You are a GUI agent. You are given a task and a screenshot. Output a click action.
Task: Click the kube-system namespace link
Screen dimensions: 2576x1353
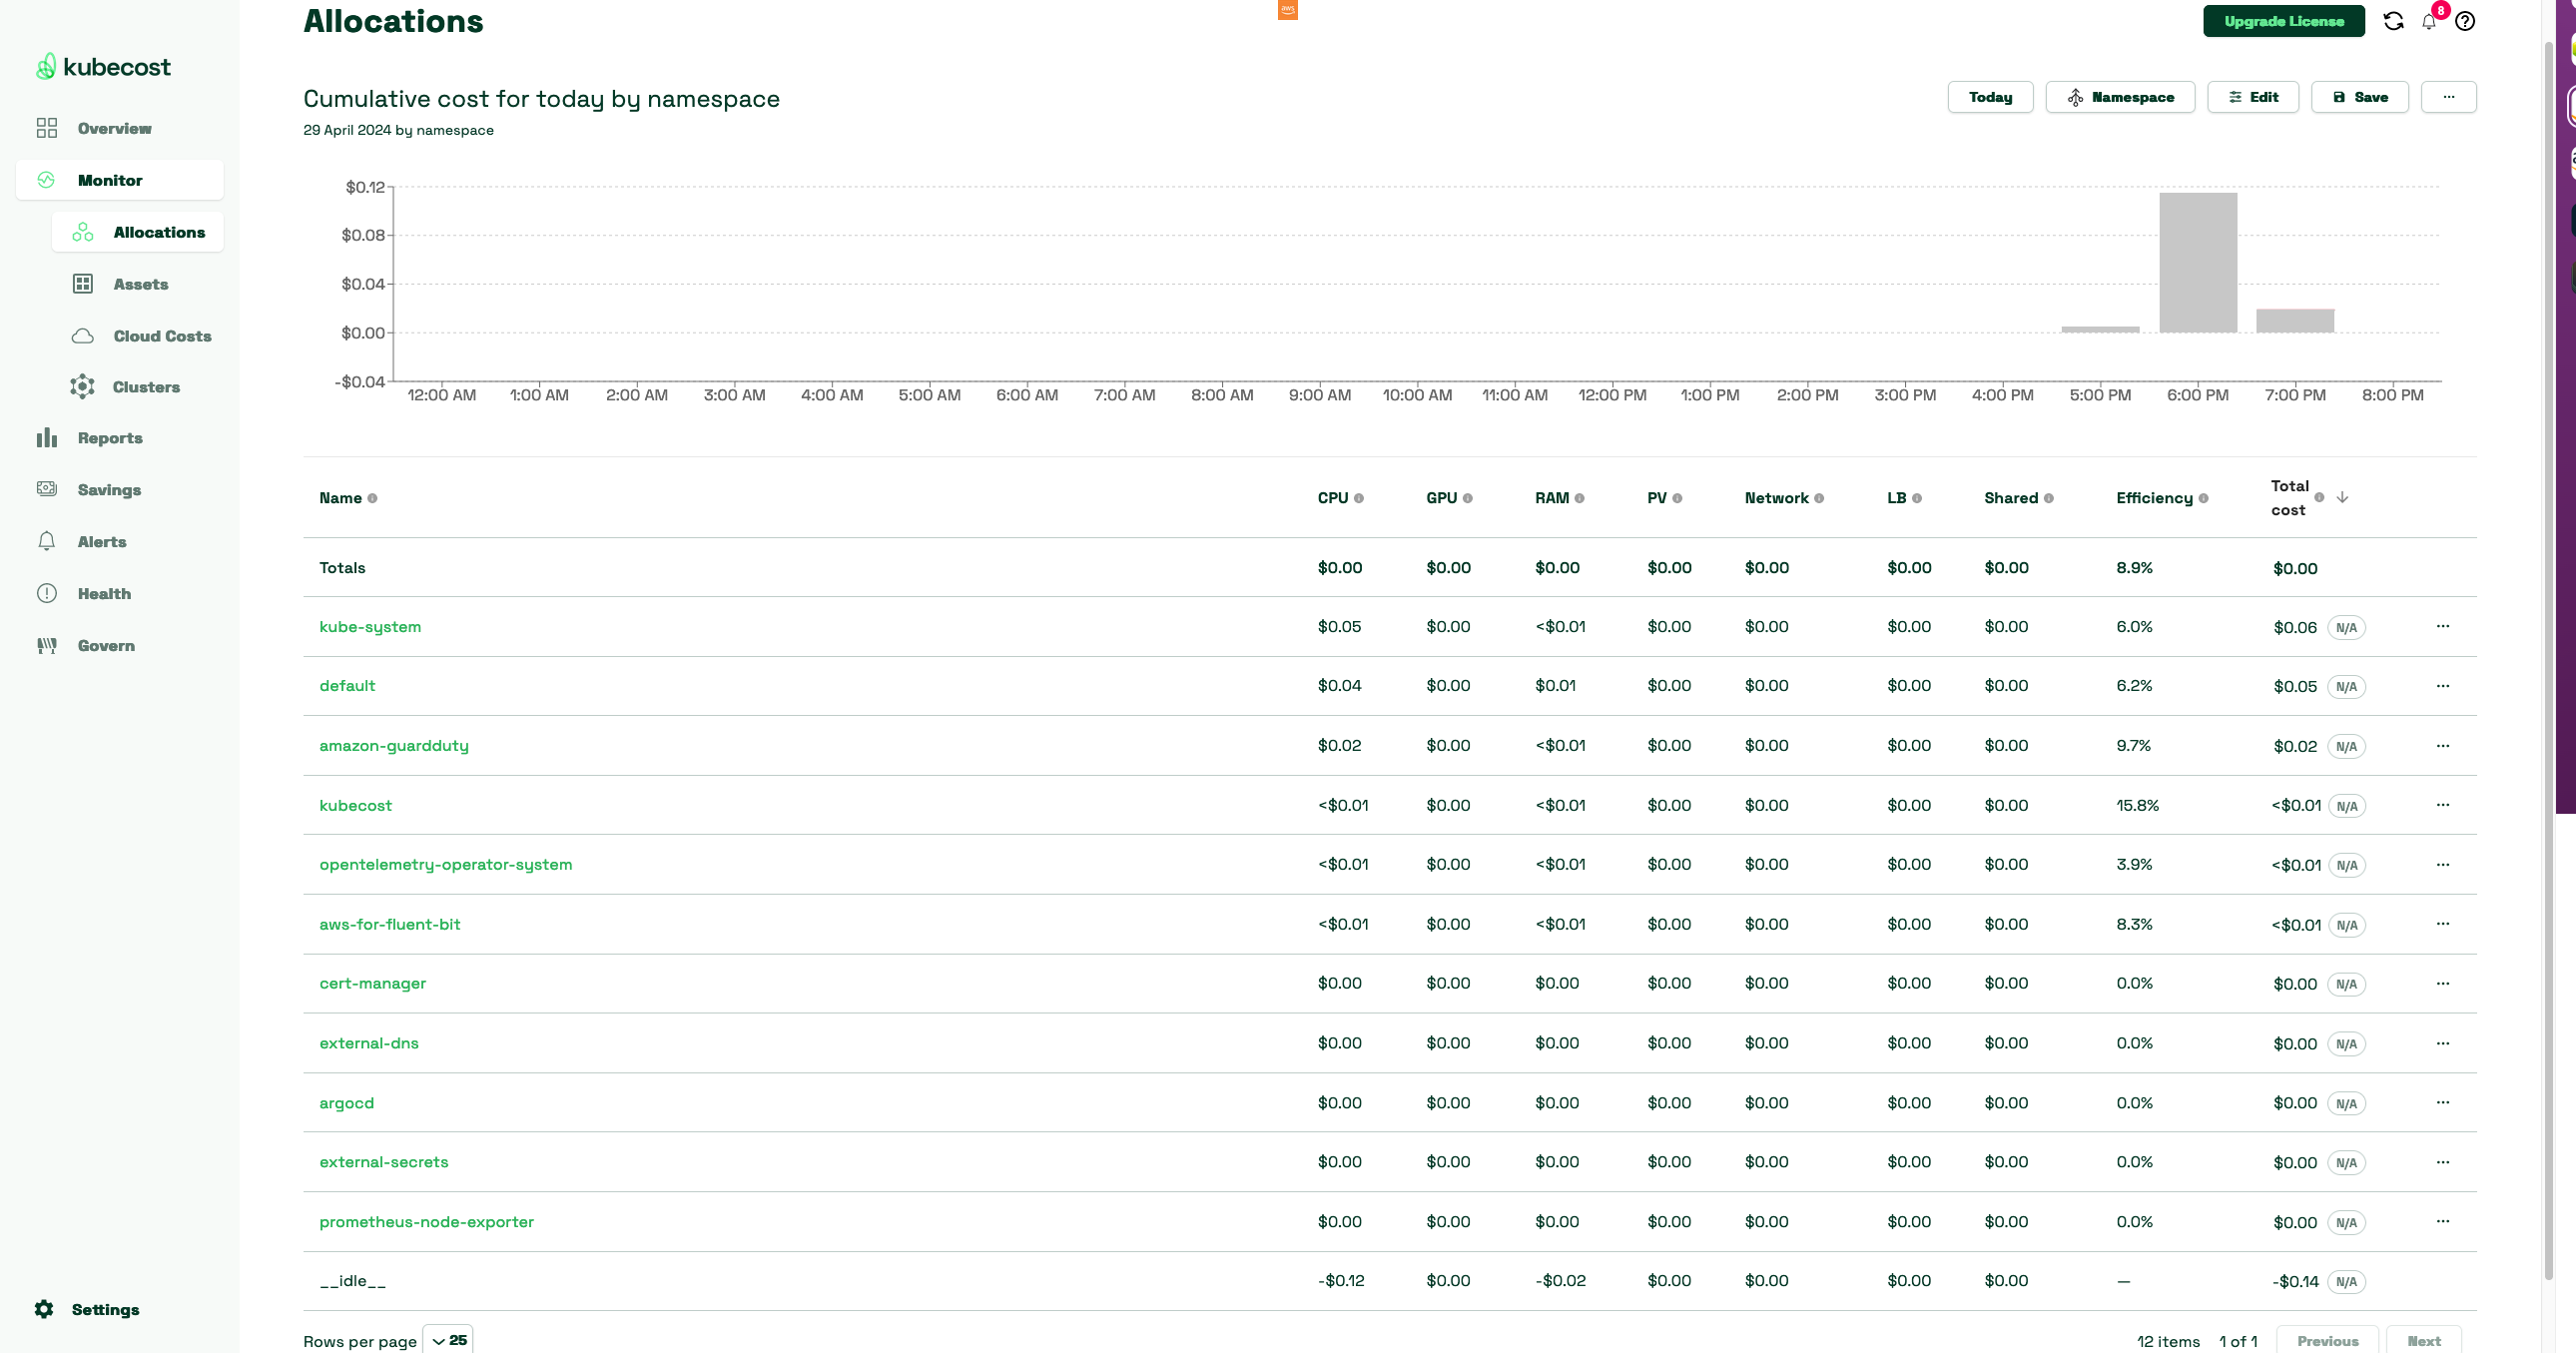[x=369, y=625]
